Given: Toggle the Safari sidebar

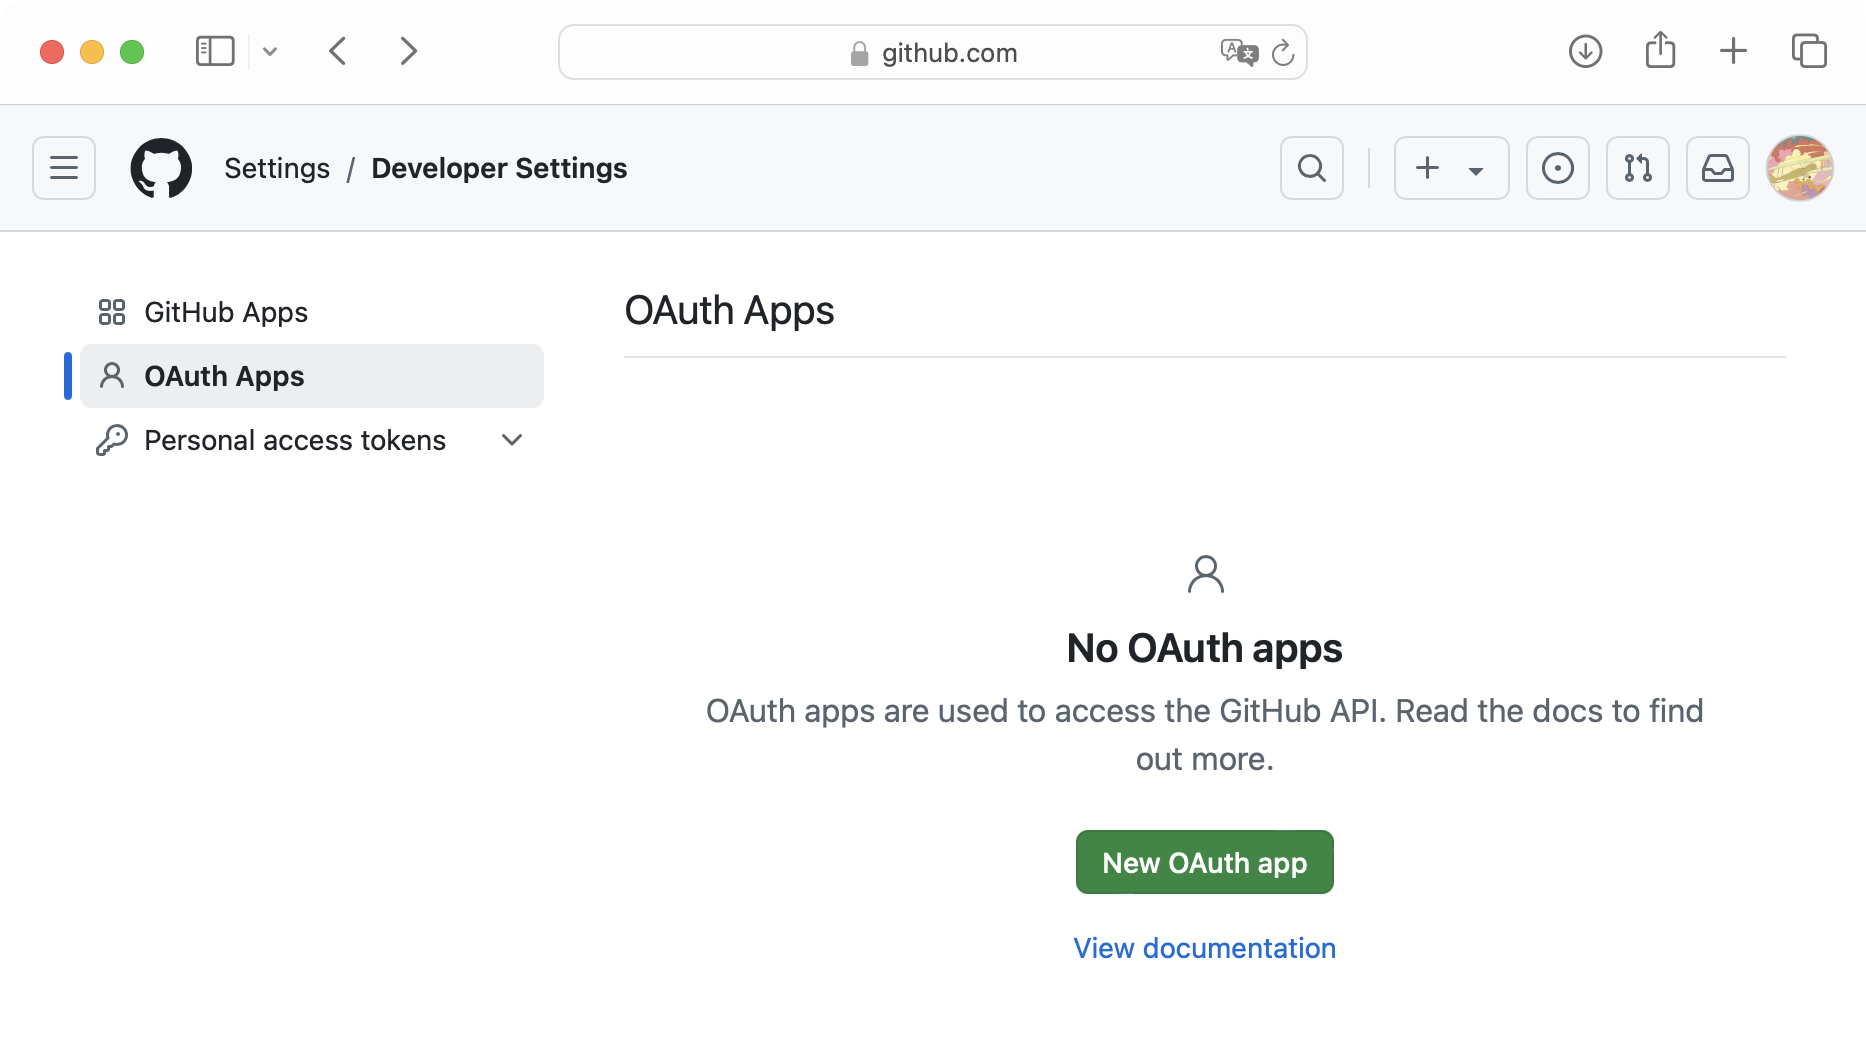Looking at the screenshot, I should (x=215, y=51).
